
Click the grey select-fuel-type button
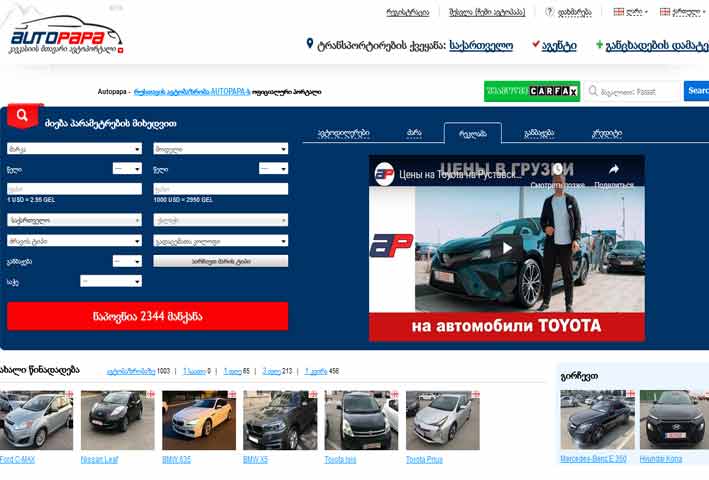pyautogui.click(x=221, y=261)
